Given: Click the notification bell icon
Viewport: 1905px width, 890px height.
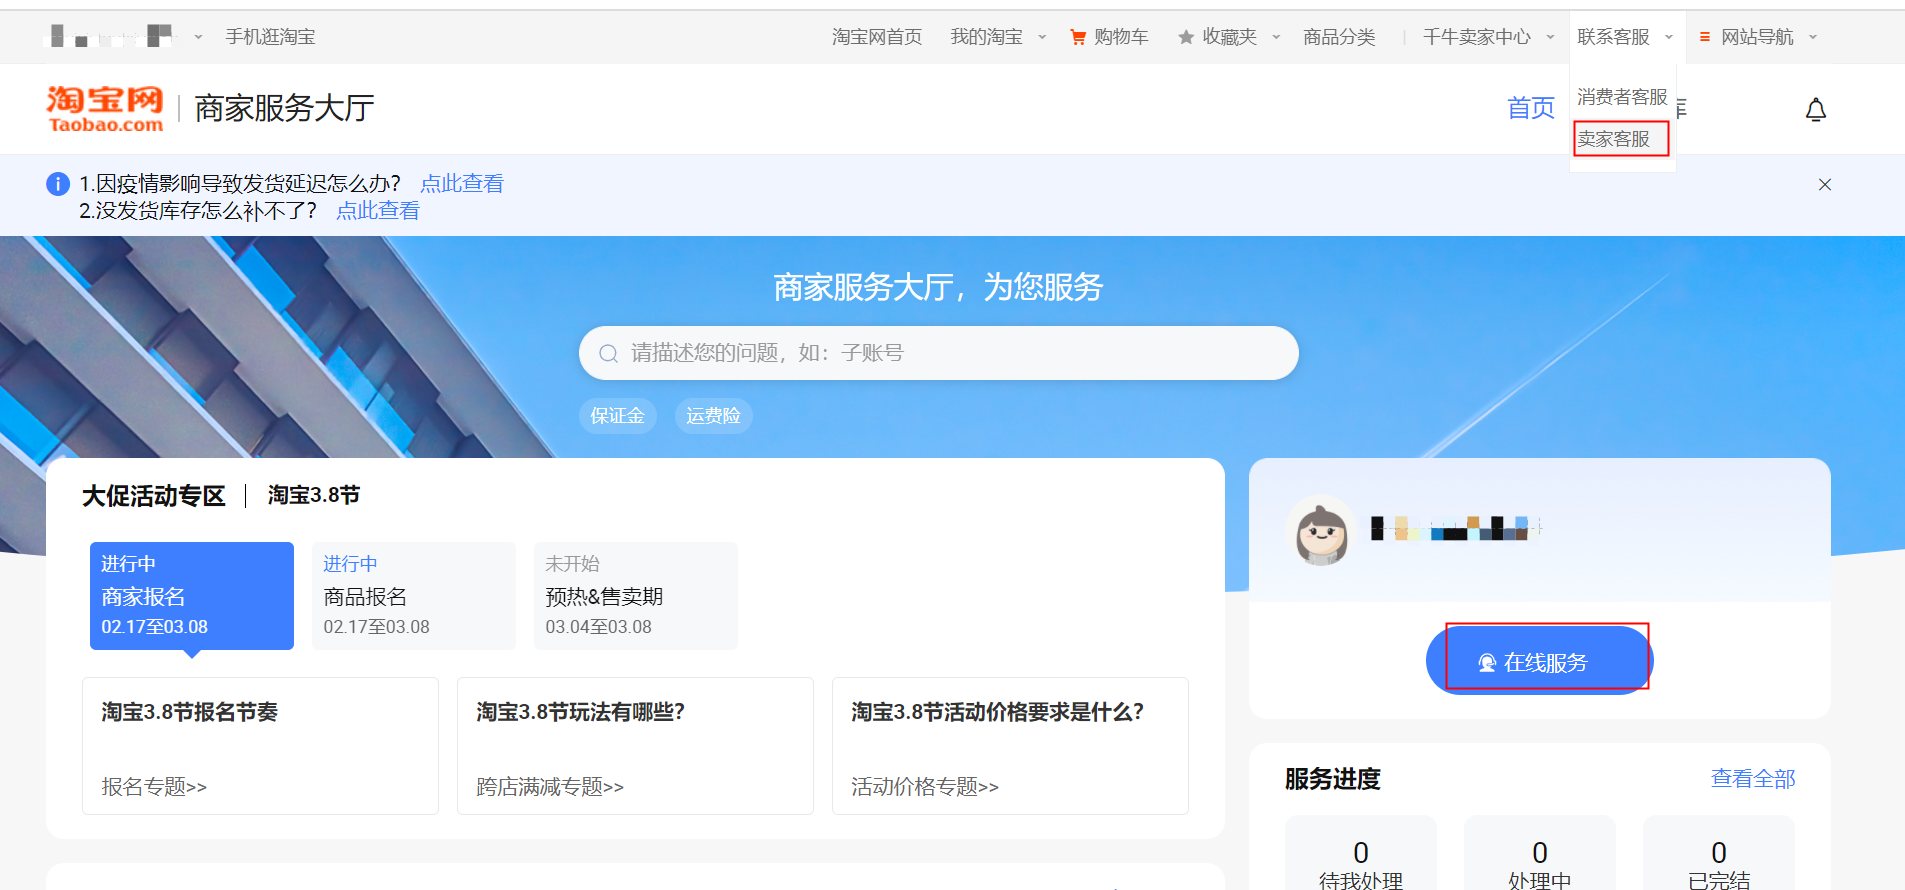Looking at the screenshot, I should pyautogui.click(x=1815, y=110).
